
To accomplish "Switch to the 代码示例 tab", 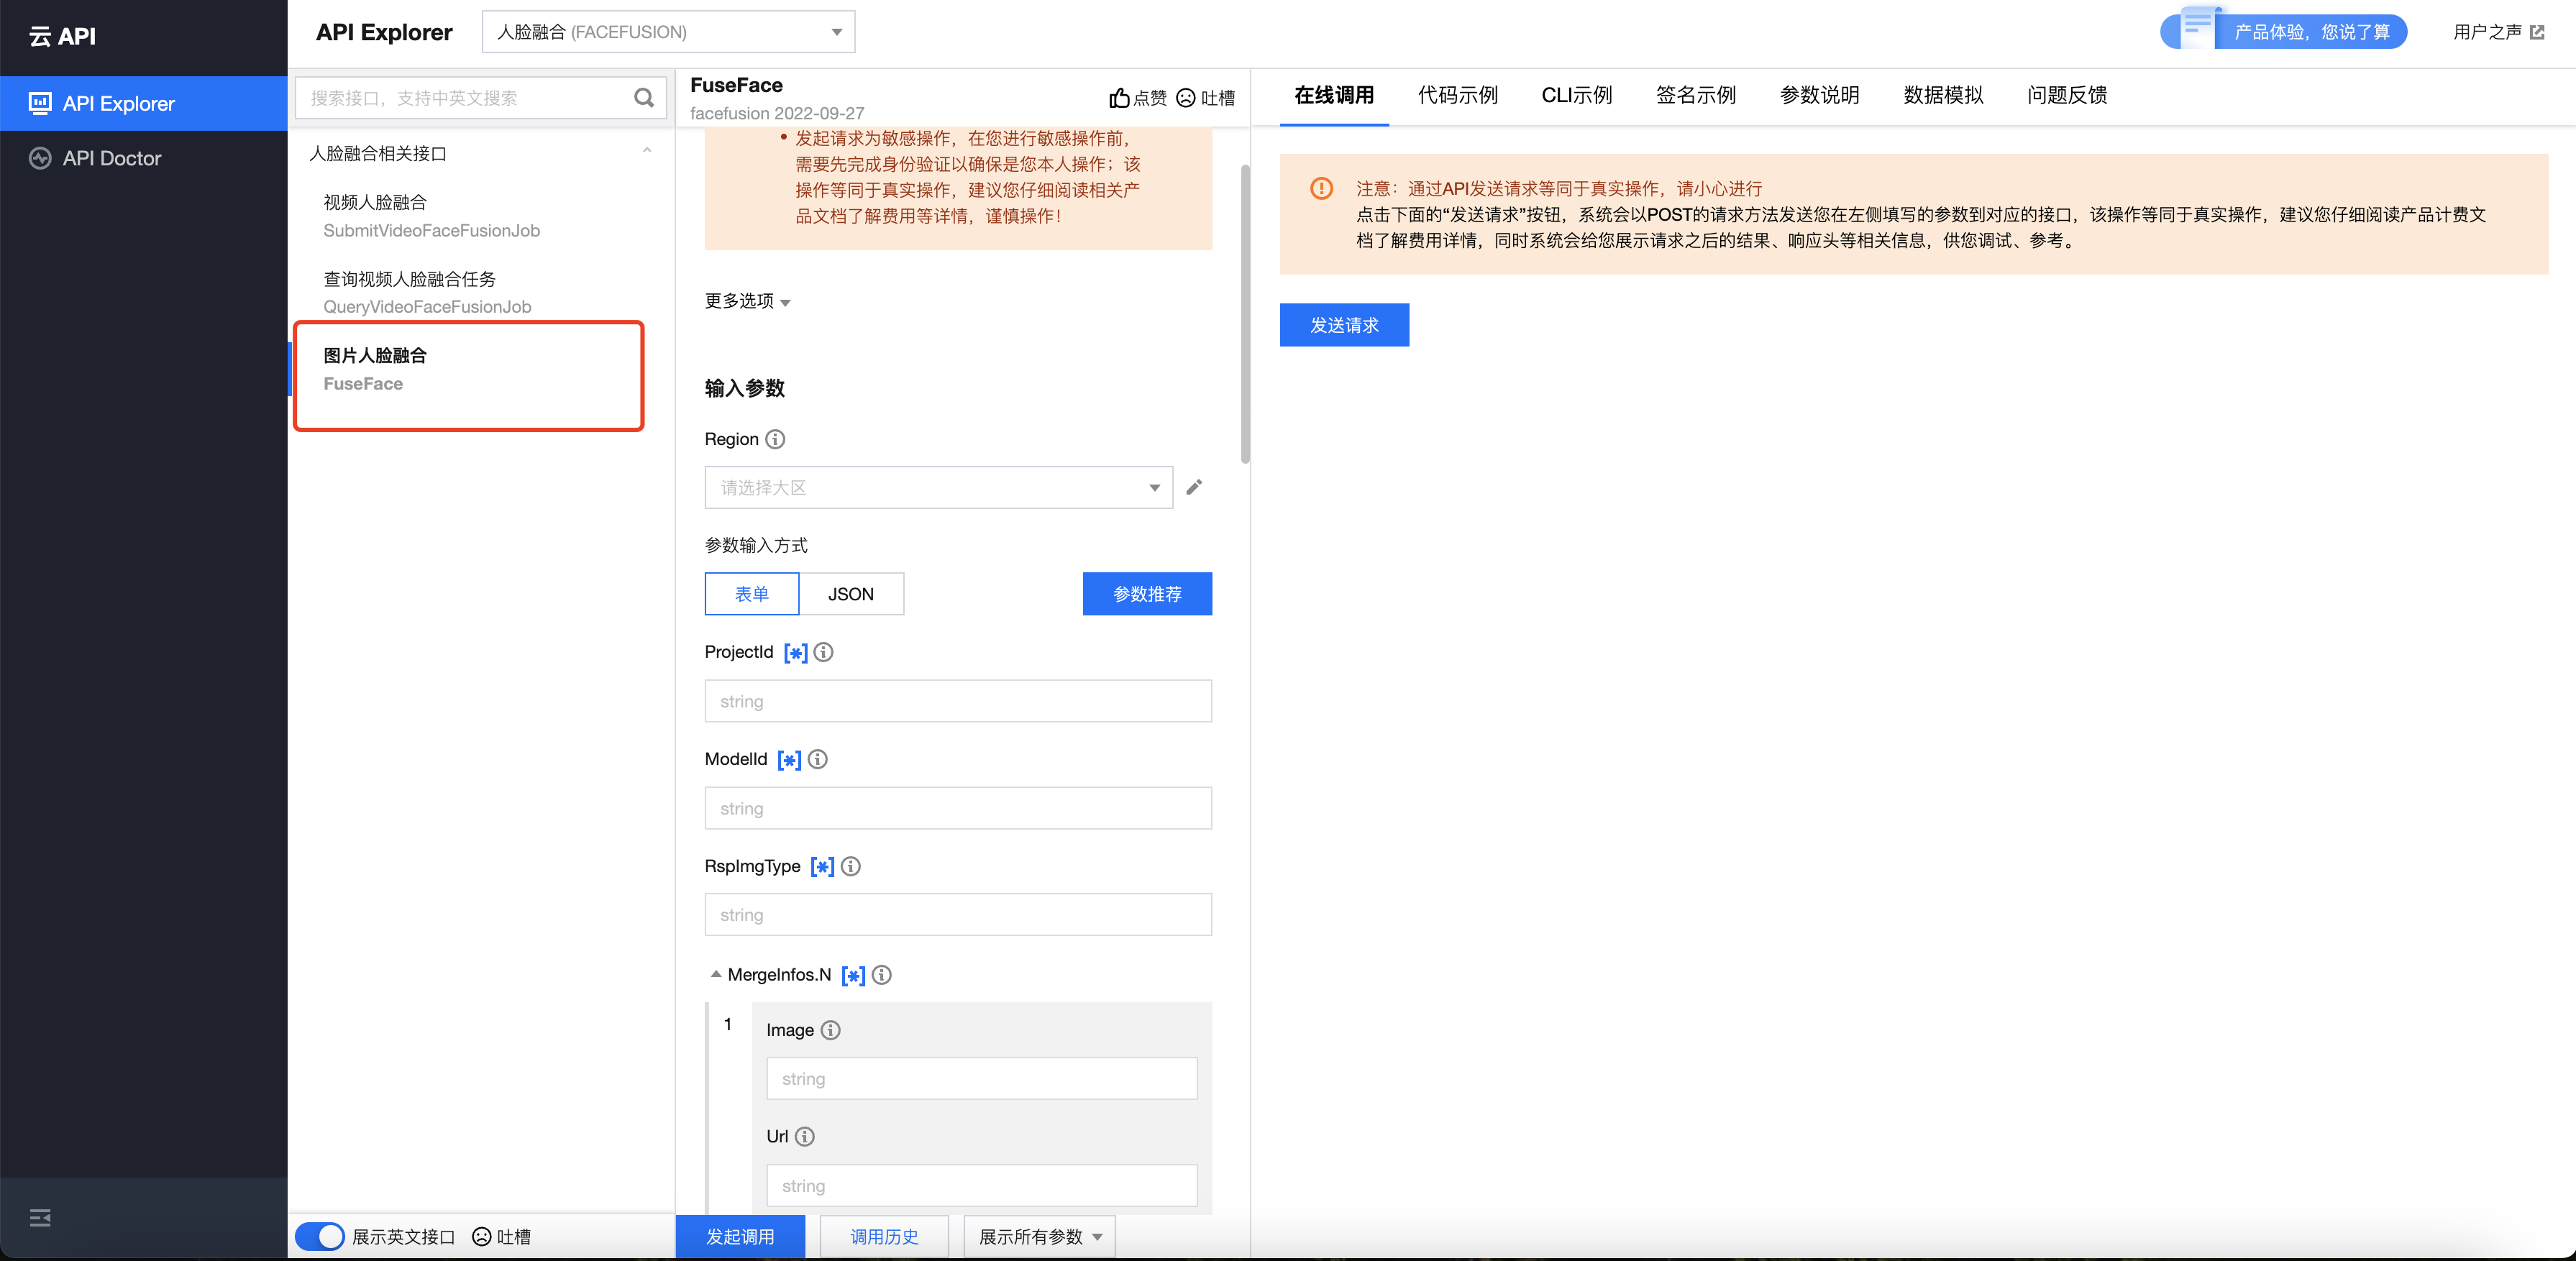I will tap(1457, 95).
